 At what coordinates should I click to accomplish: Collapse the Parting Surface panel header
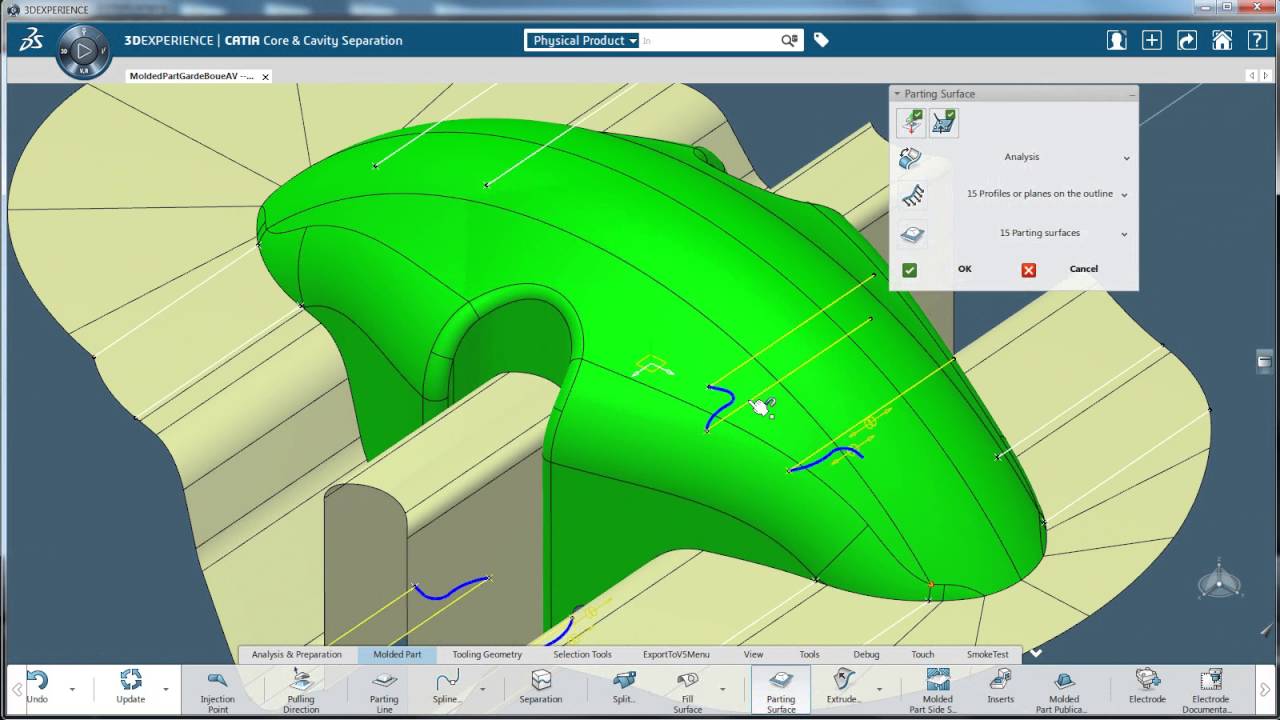(897, 94)
